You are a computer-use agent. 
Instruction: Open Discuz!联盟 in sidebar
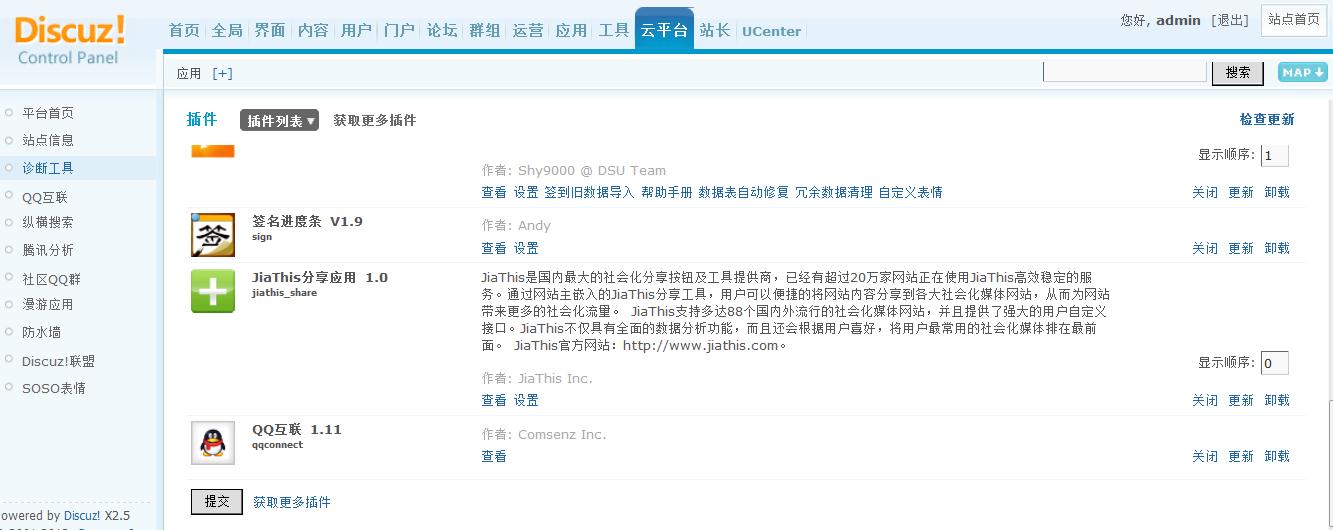[x=59, y=361]
